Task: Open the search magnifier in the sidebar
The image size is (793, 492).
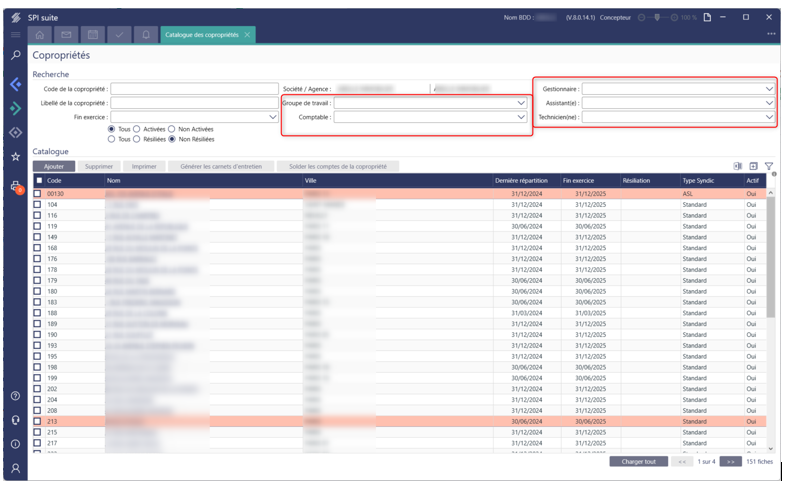Action: (x=15, y=56)
